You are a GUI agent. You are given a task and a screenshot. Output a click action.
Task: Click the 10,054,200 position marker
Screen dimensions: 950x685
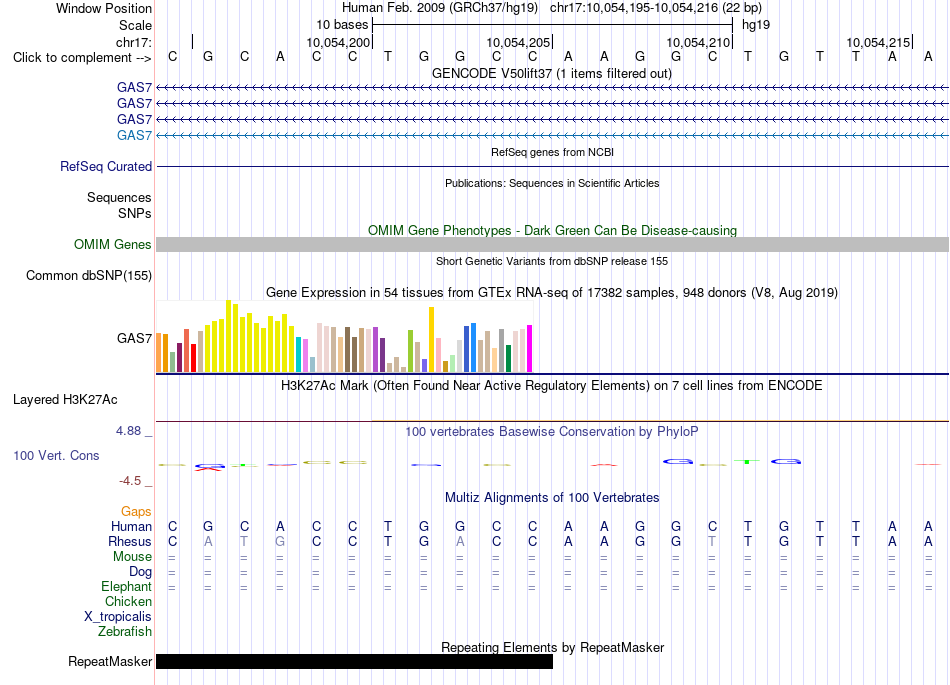(338, 42)
